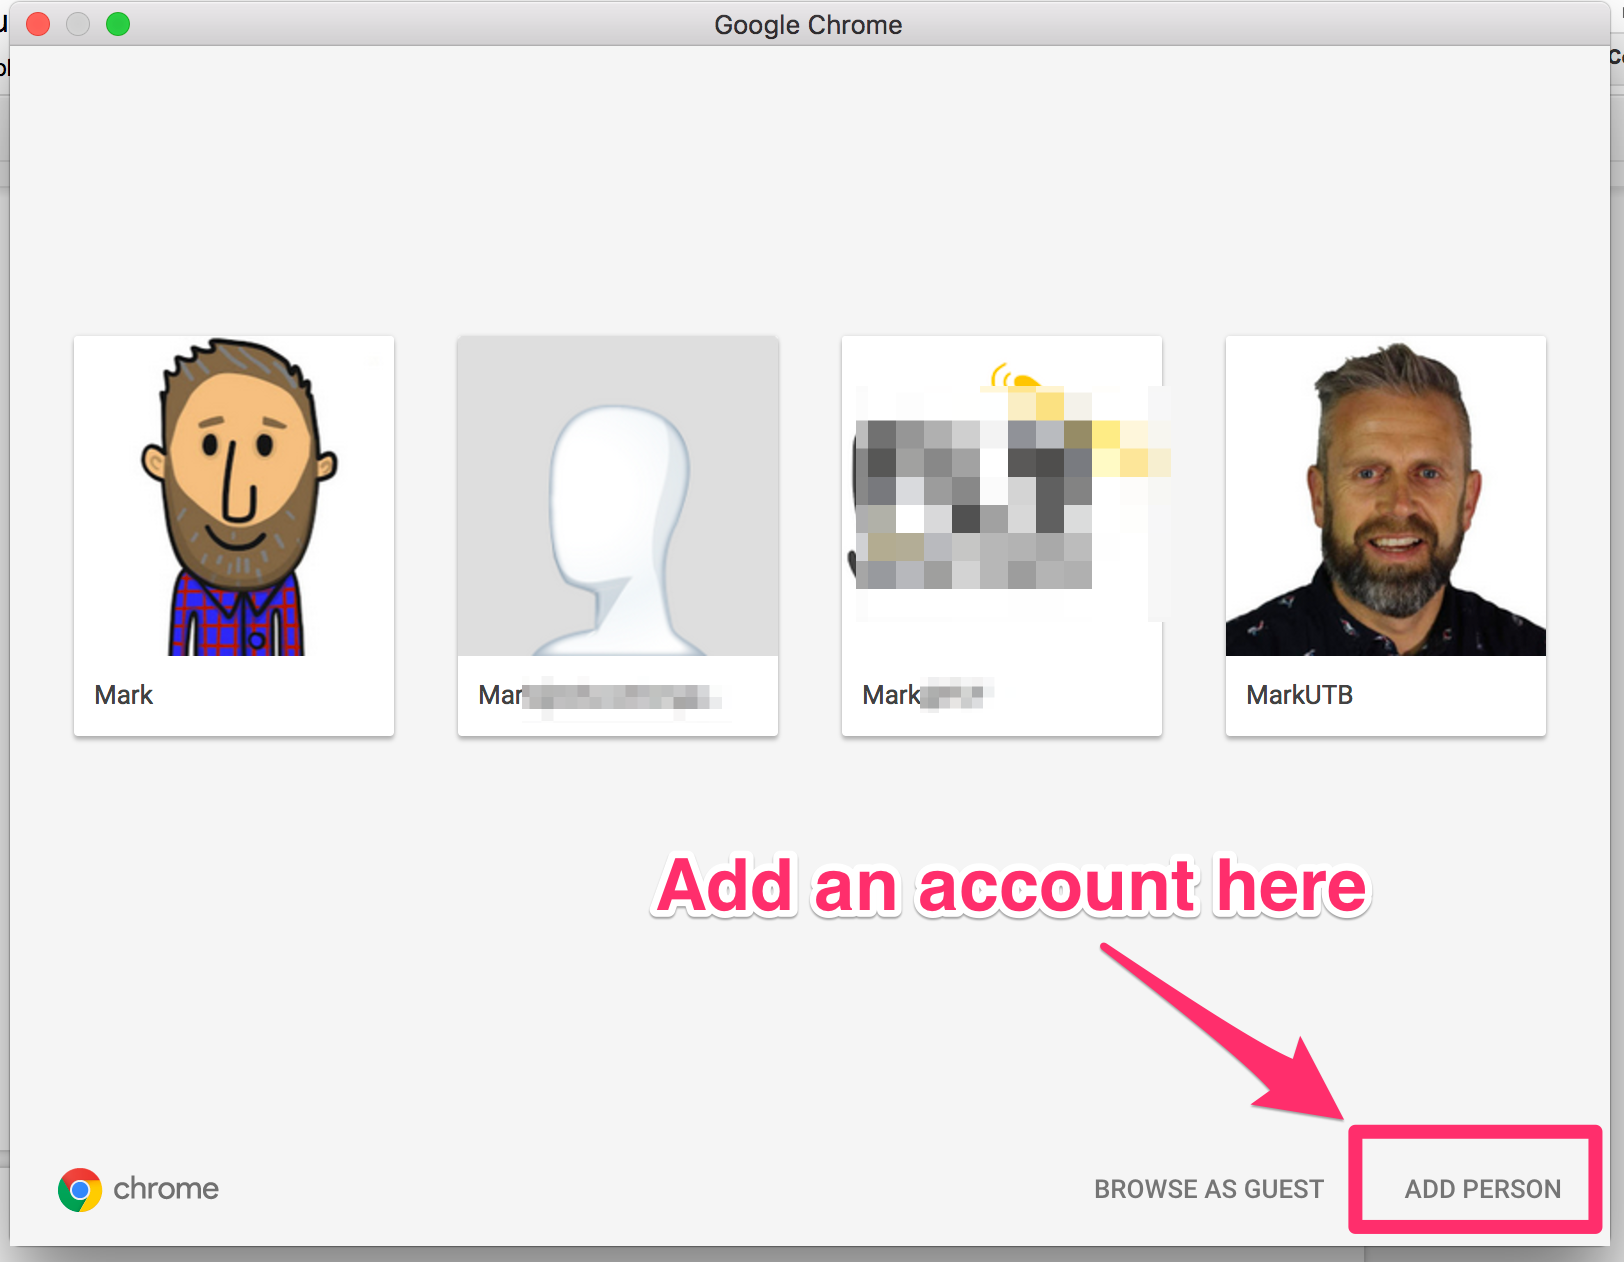Open the MarkUTB profile photo card
This screenshot has height=1262, width=1624.
click(1386, 536)
